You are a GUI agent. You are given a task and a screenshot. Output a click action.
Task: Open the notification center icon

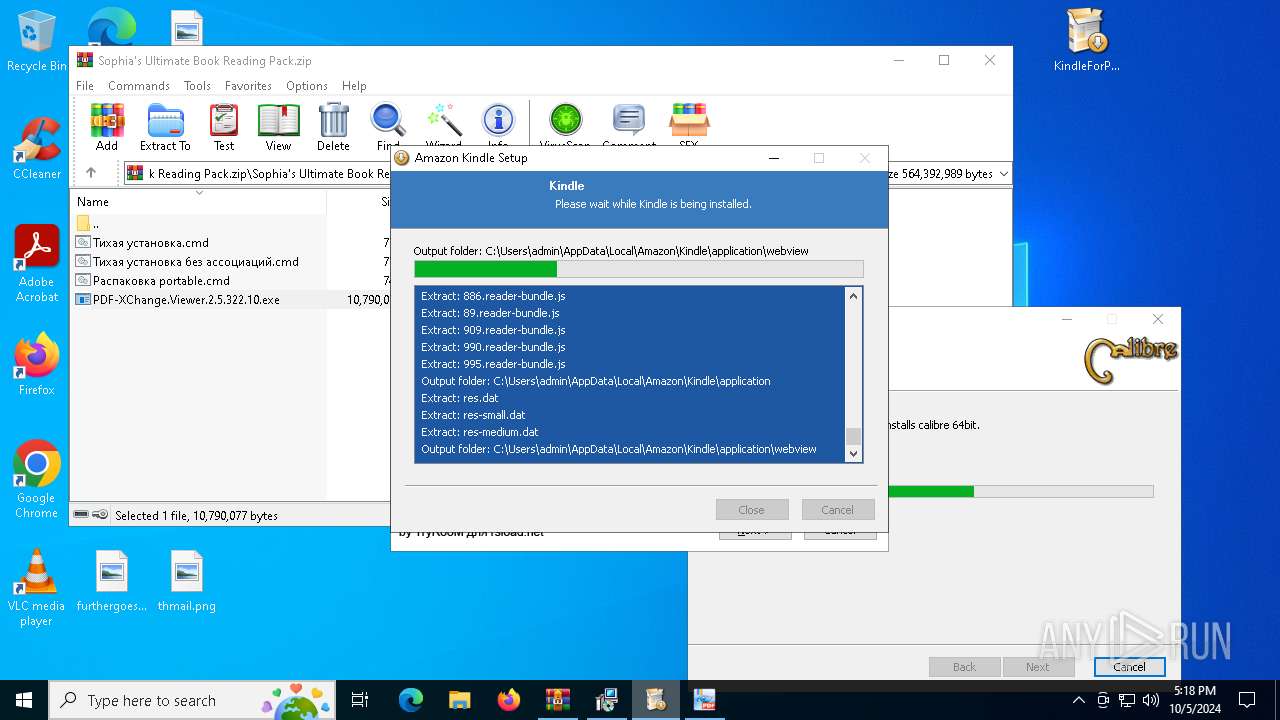tap(1247, 700)
